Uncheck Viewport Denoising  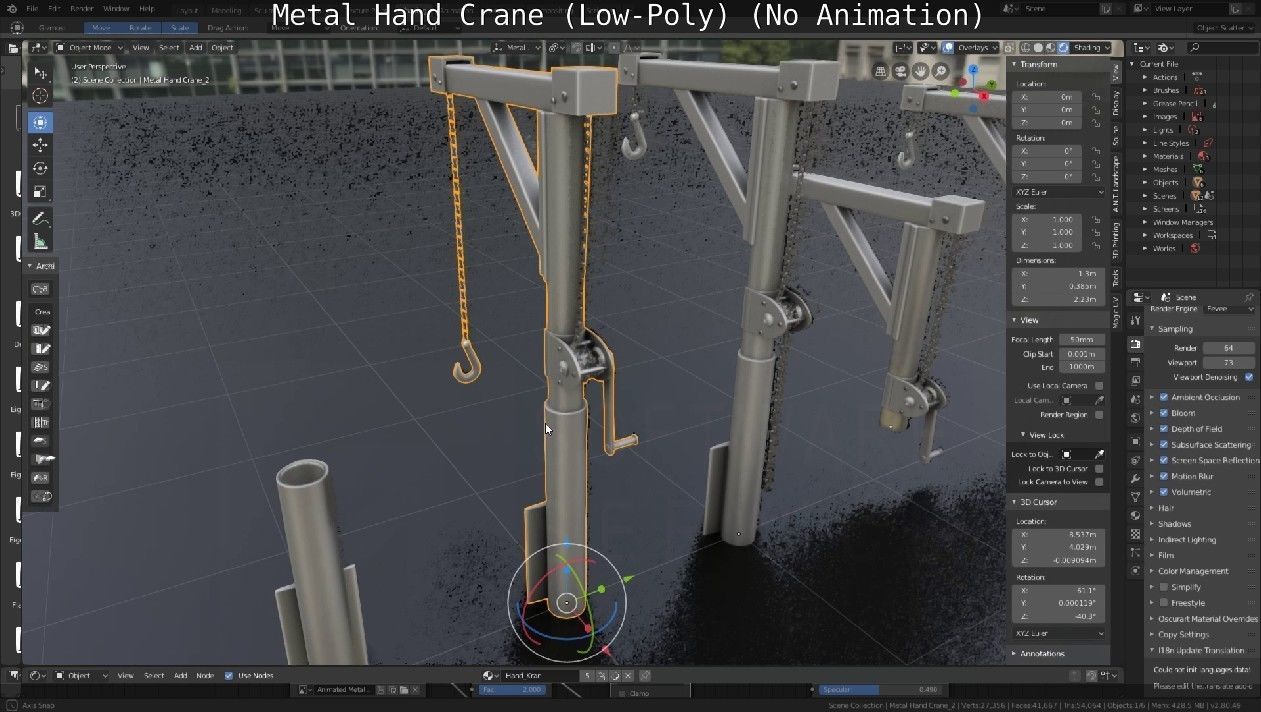1249,377
